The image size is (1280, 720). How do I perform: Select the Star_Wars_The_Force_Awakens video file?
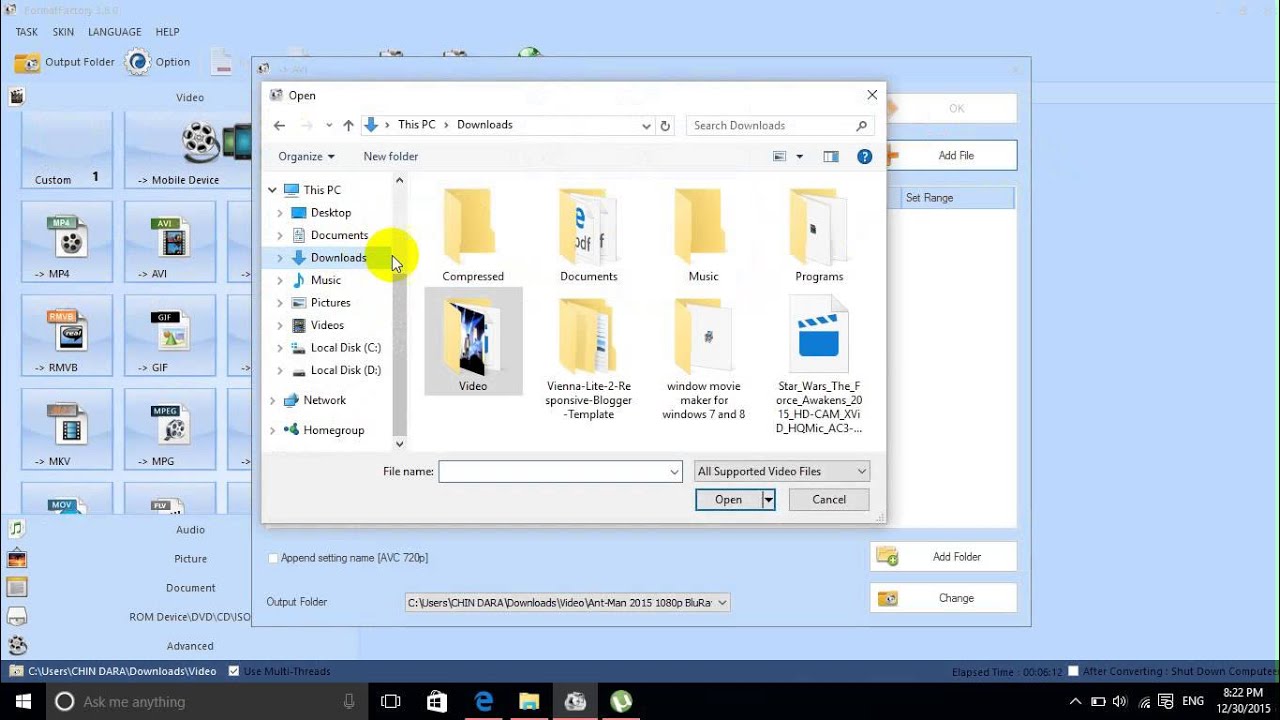(x=819, y=365)
